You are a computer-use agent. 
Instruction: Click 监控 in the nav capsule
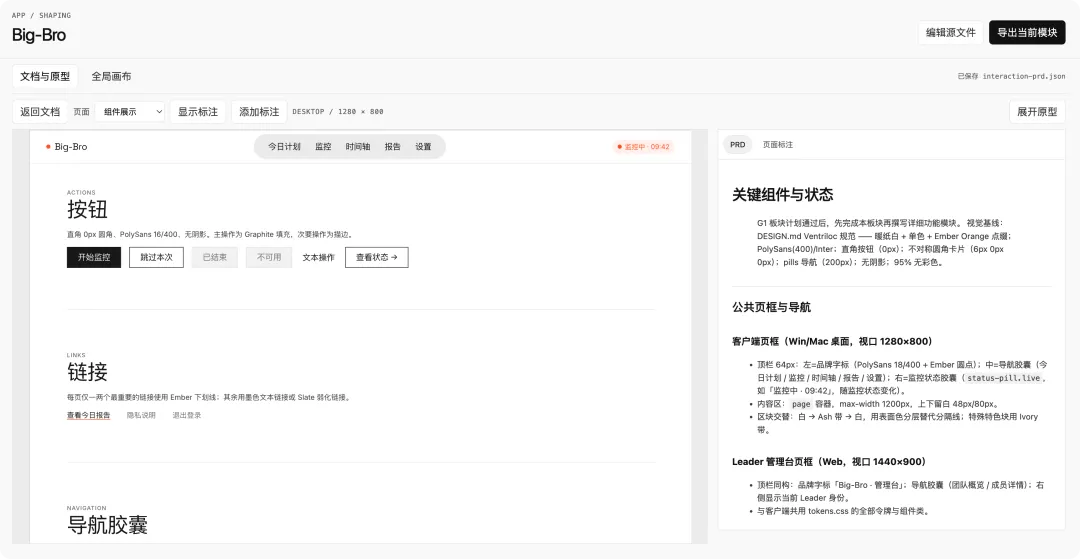point(323,147)
